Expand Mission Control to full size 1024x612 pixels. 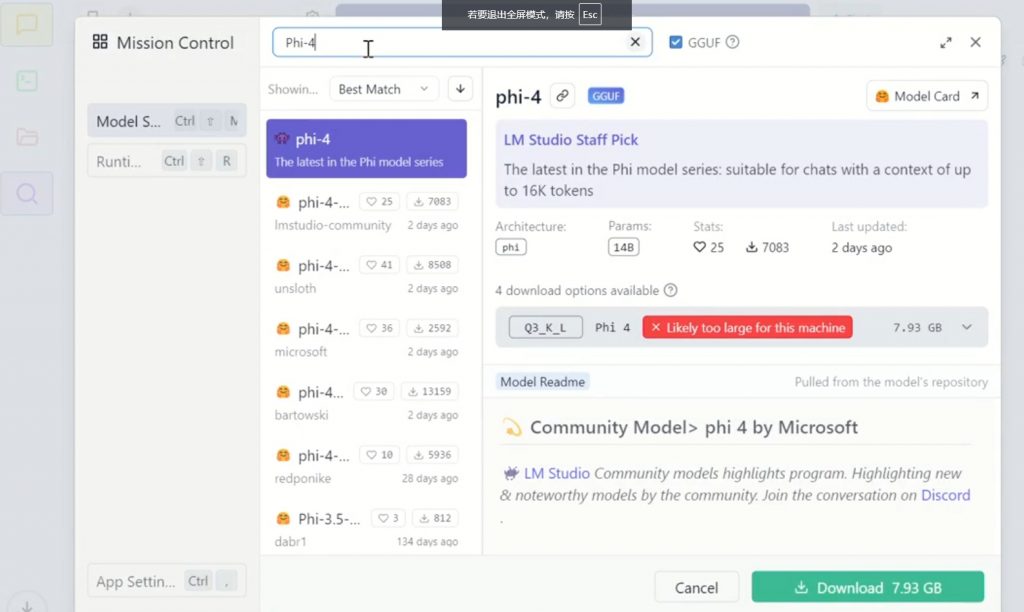(946, 42)
